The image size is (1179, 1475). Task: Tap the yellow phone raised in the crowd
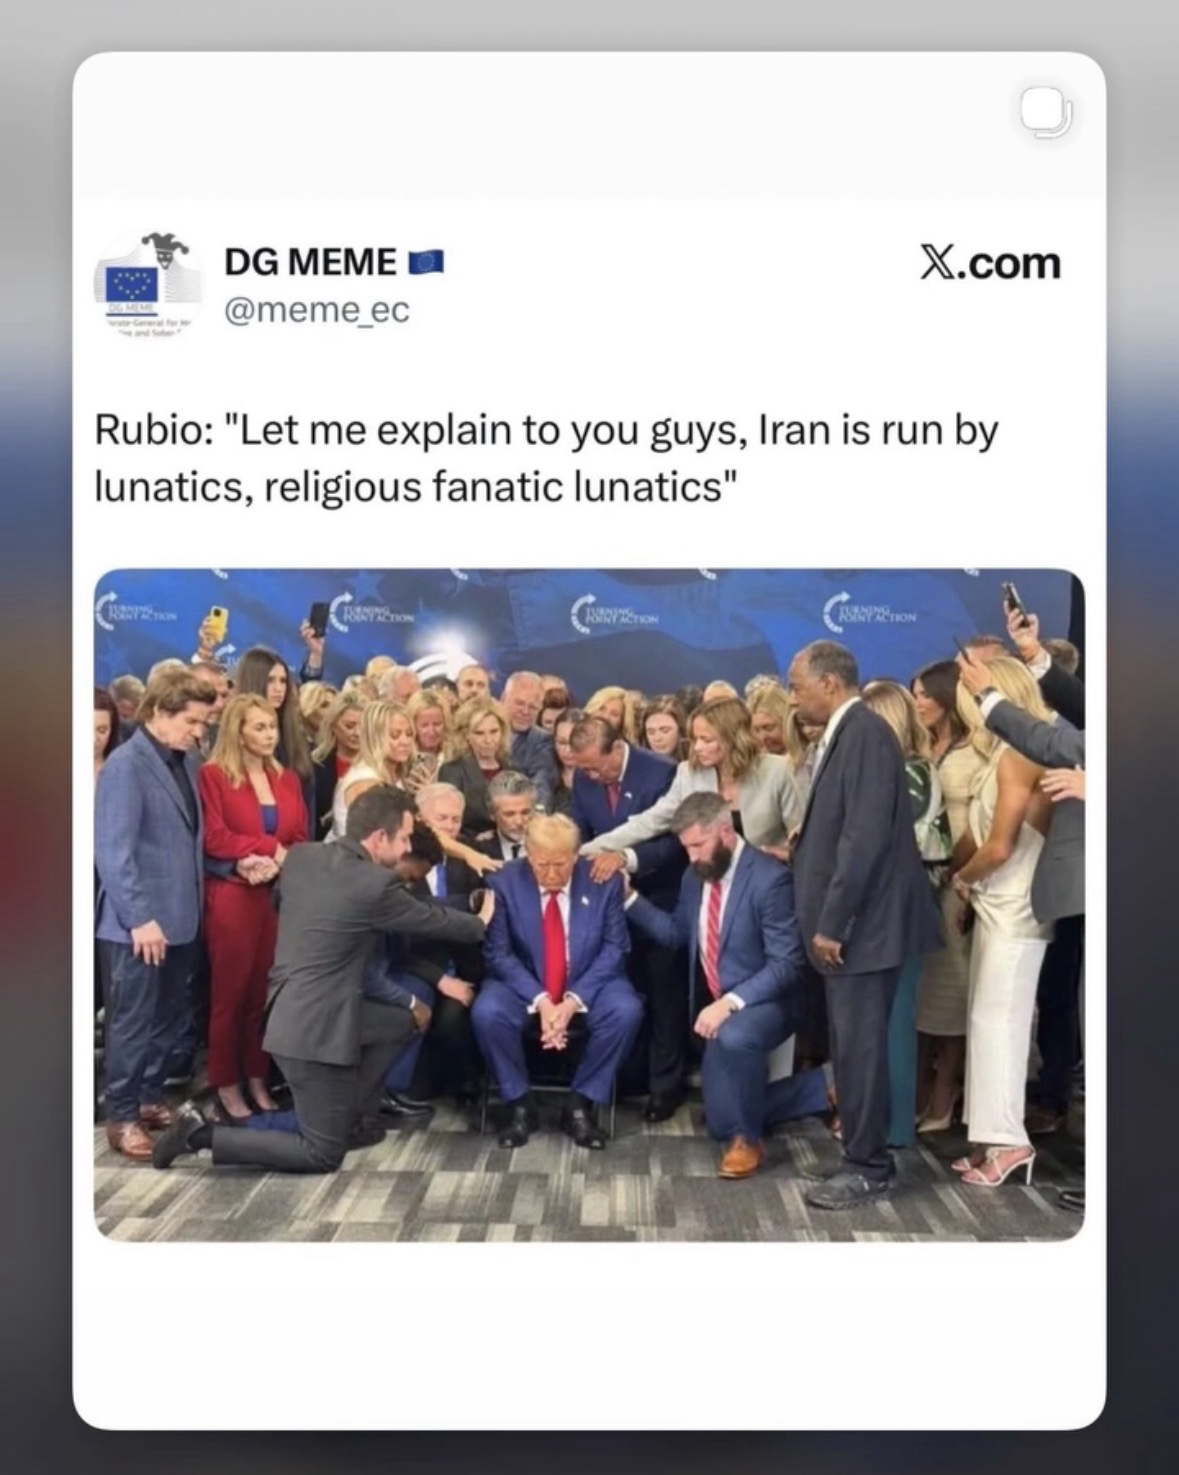[x=213, y=626]
